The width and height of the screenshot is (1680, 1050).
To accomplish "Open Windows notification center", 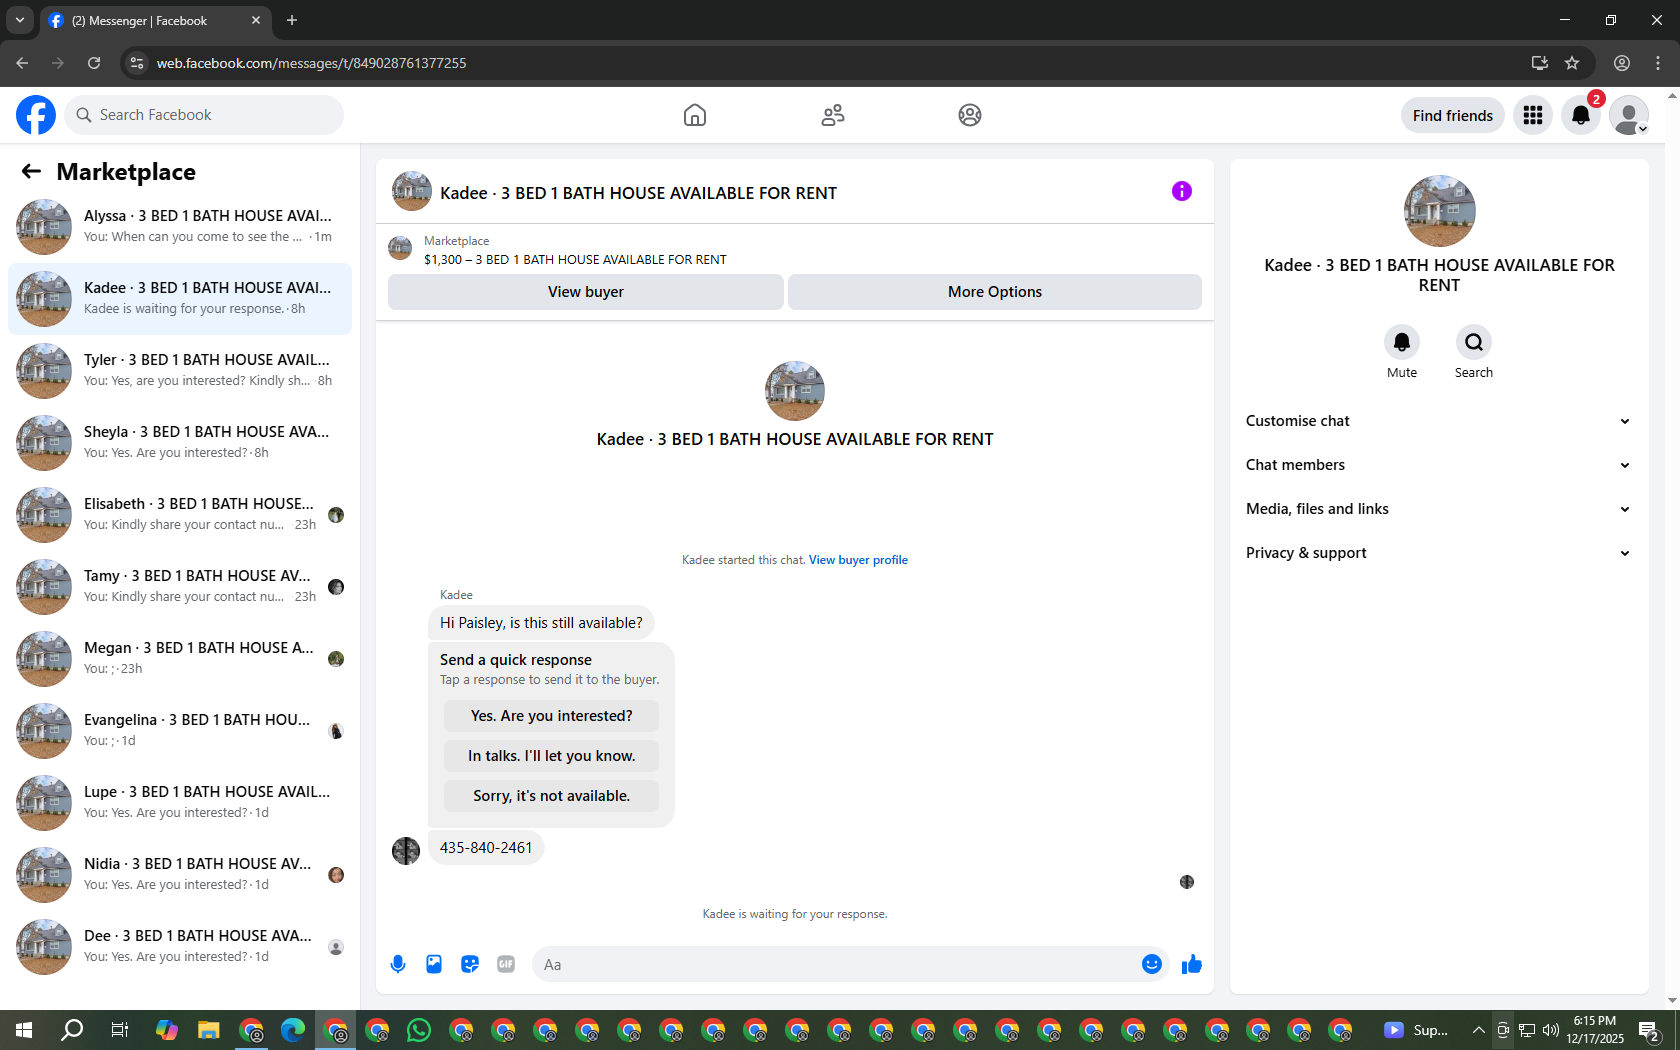I will pyautogui.click(x=1650, y=1030).
